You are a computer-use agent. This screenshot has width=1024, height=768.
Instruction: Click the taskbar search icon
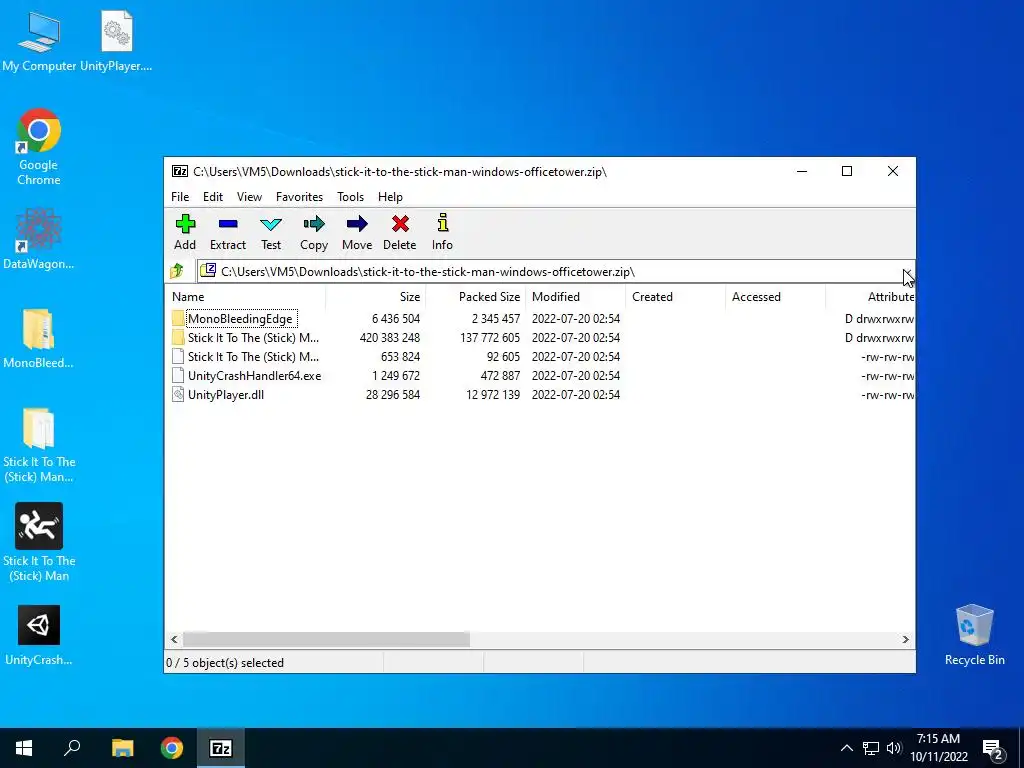pos(72,748)
